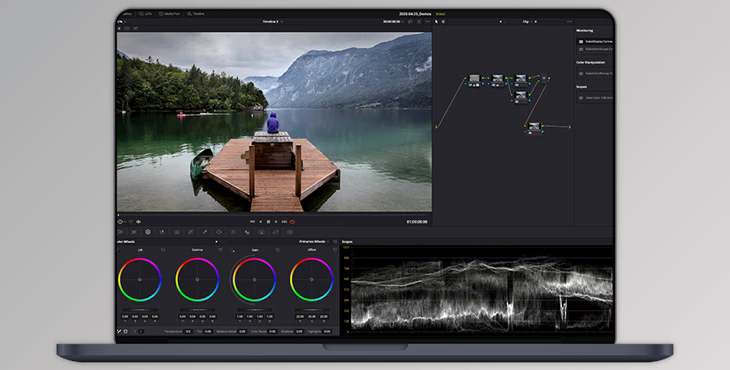
Task: Jump to the last frame
Action: [x=284, y=222]
